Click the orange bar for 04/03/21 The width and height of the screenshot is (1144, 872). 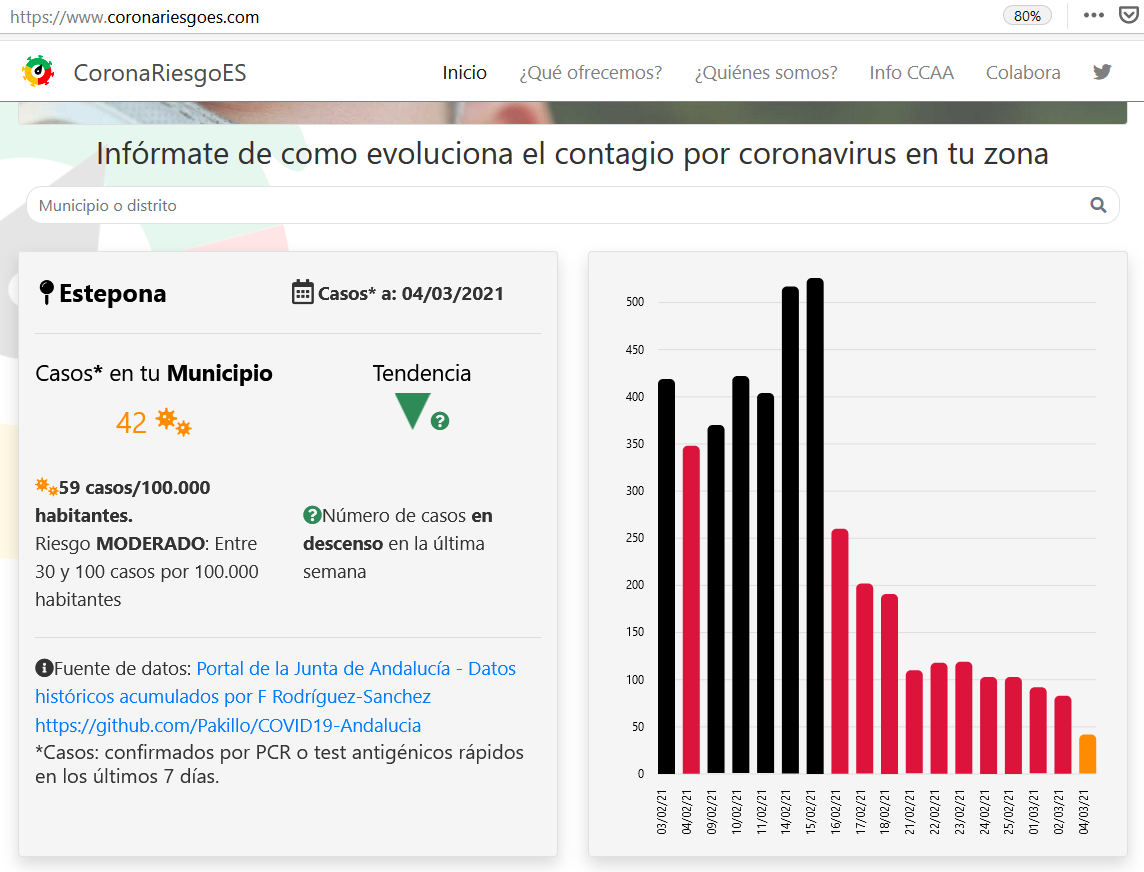coord(1087,754)
